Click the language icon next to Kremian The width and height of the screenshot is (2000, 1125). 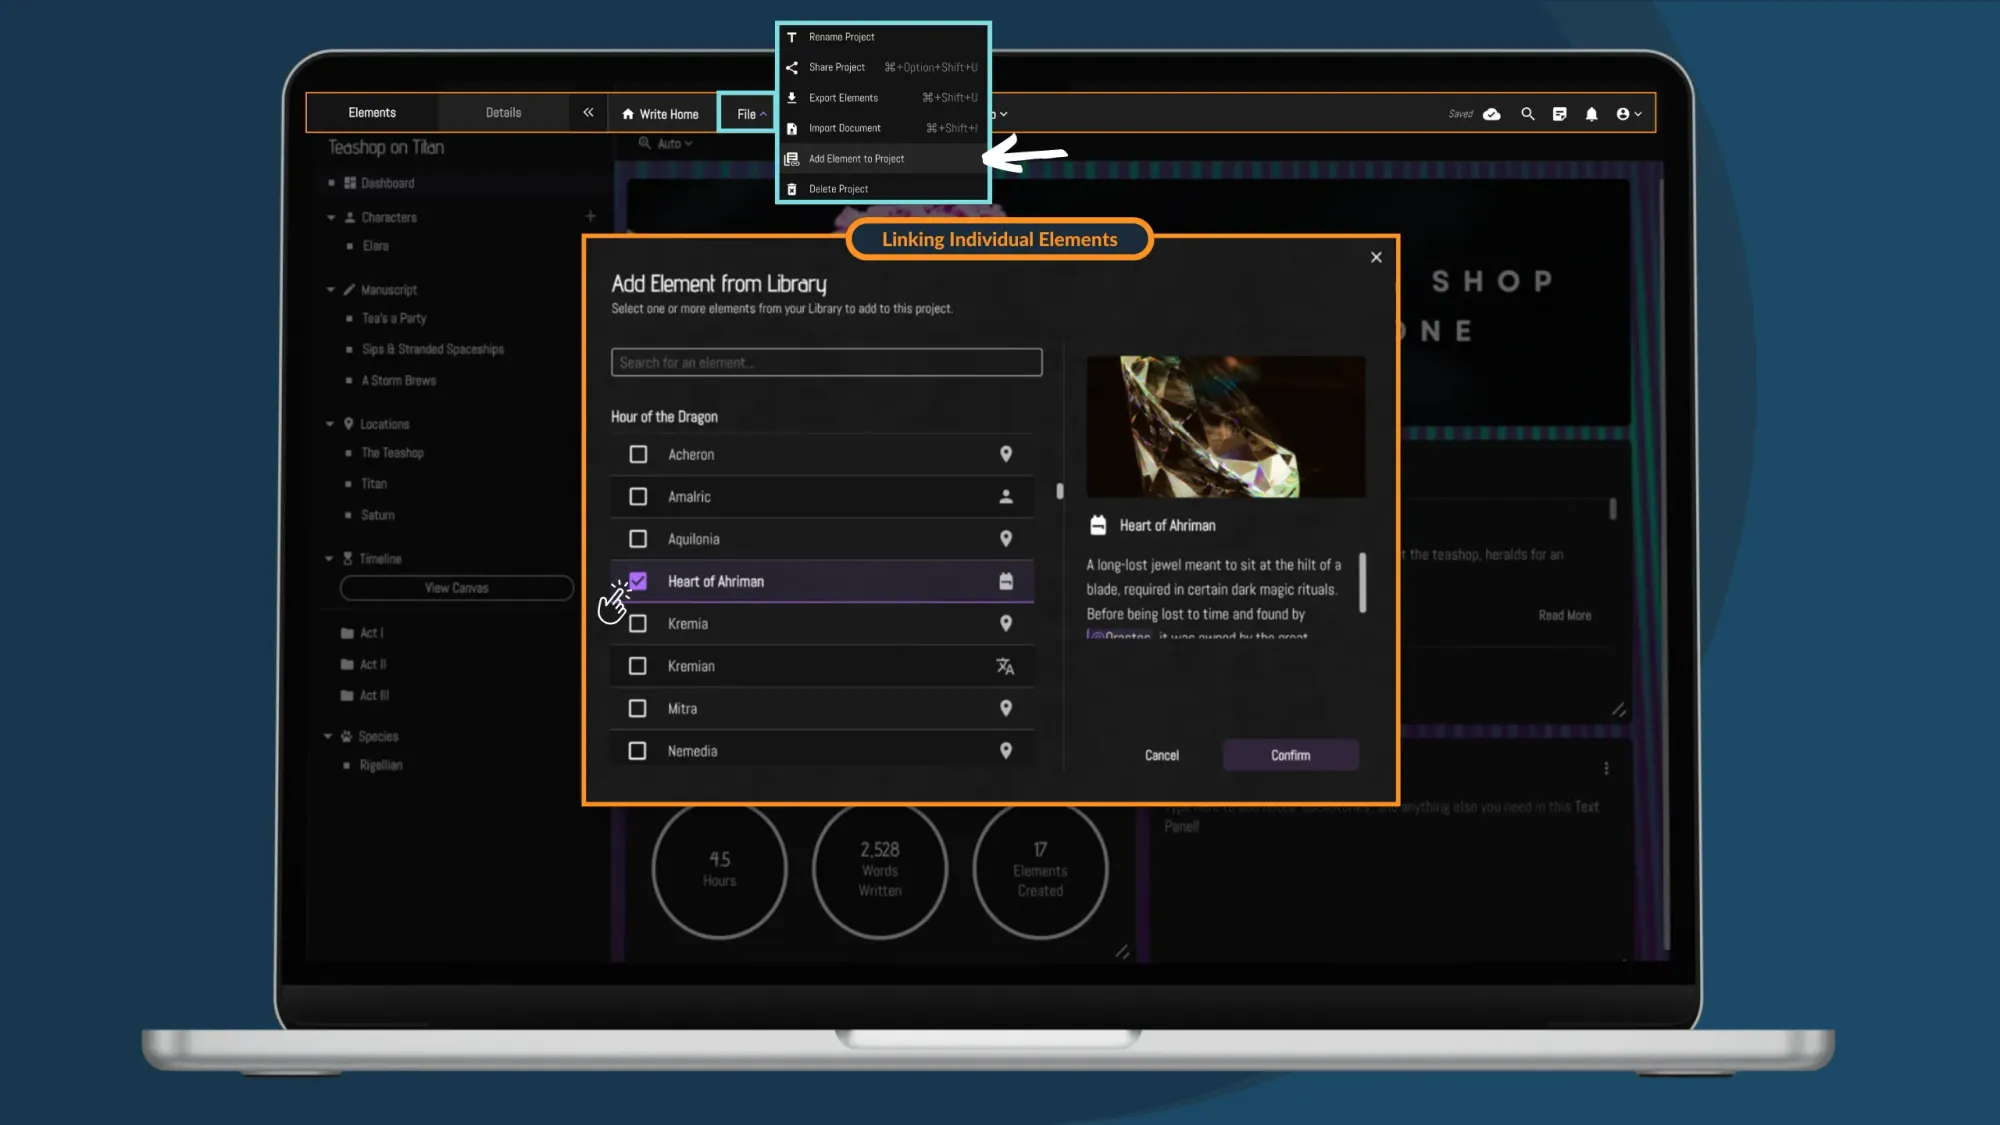(x=1007, y=666)
